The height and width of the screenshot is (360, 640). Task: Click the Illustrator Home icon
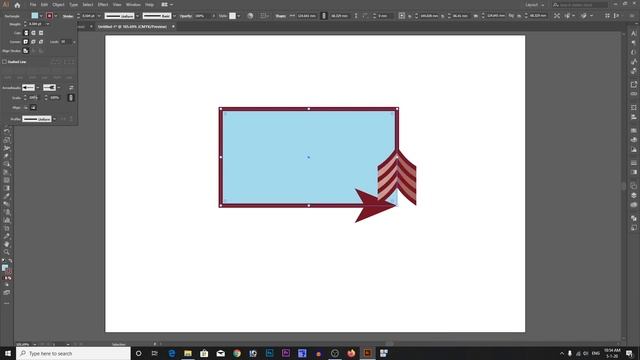[x=17, y=5]
